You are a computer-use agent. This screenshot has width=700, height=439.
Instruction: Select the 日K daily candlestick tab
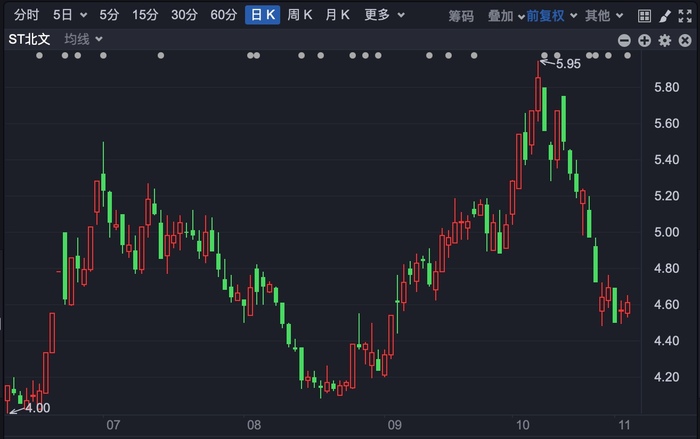pos(262,15)
